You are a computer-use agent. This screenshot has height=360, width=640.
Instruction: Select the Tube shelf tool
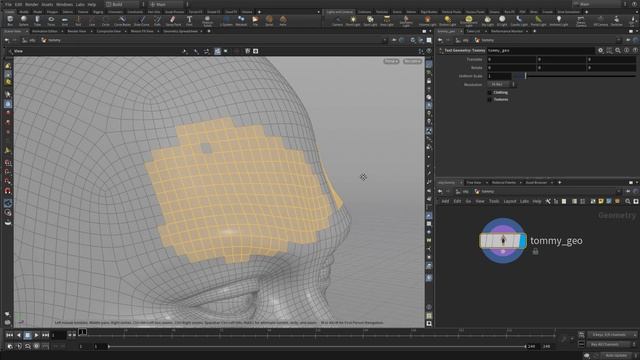[37, 21]
